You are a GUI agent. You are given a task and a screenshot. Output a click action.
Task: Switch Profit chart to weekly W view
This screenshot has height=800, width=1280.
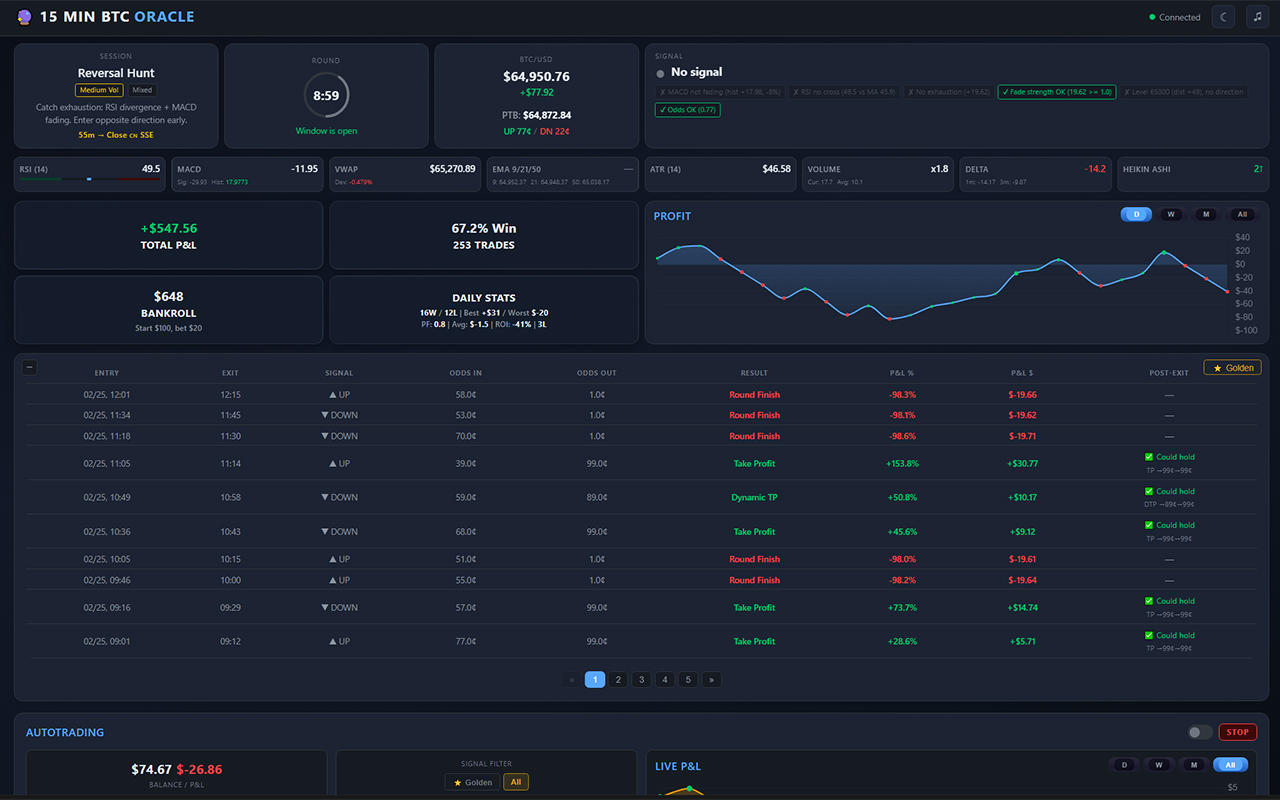click(x=1170, y=214)
